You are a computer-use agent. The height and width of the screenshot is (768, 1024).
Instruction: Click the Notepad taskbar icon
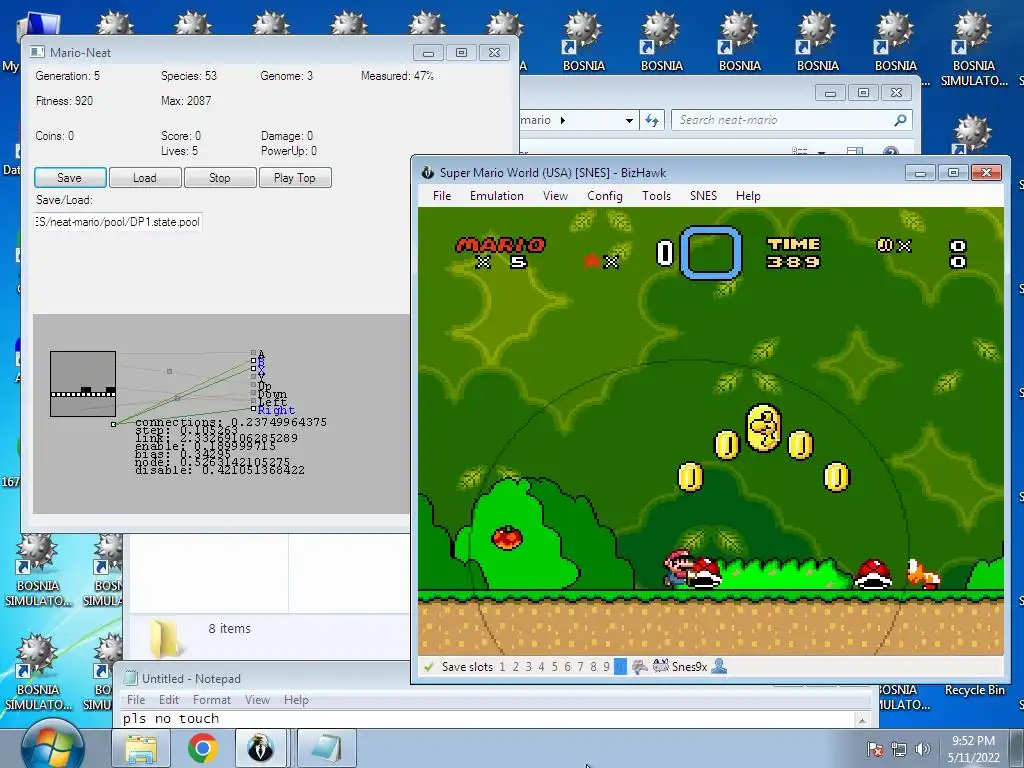(x=326, y=748)
